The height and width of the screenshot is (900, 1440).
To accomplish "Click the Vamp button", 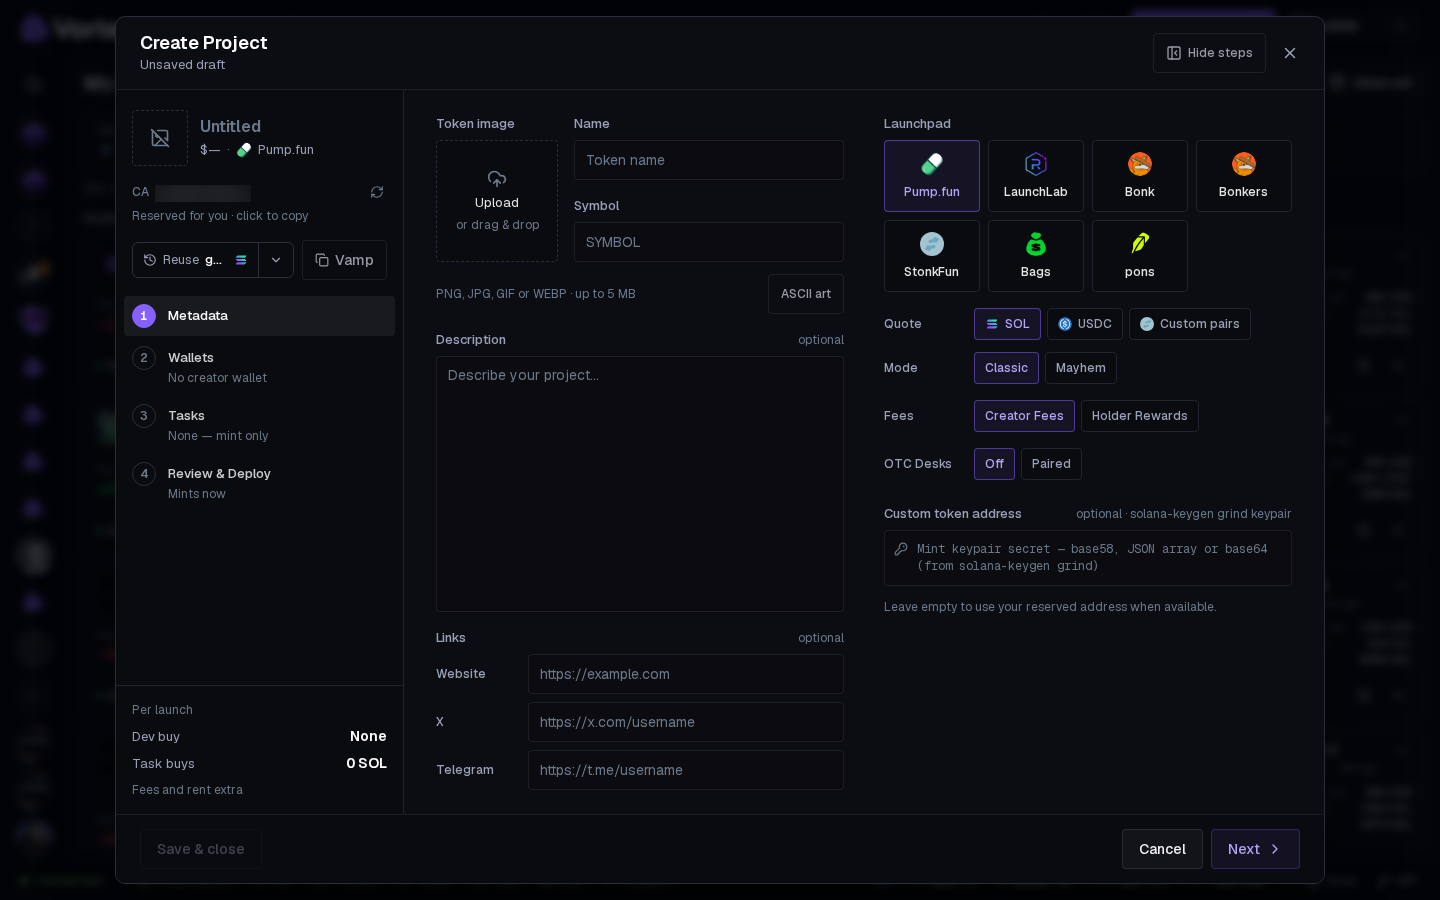I will pyautogui.click(x=344, y=260).
